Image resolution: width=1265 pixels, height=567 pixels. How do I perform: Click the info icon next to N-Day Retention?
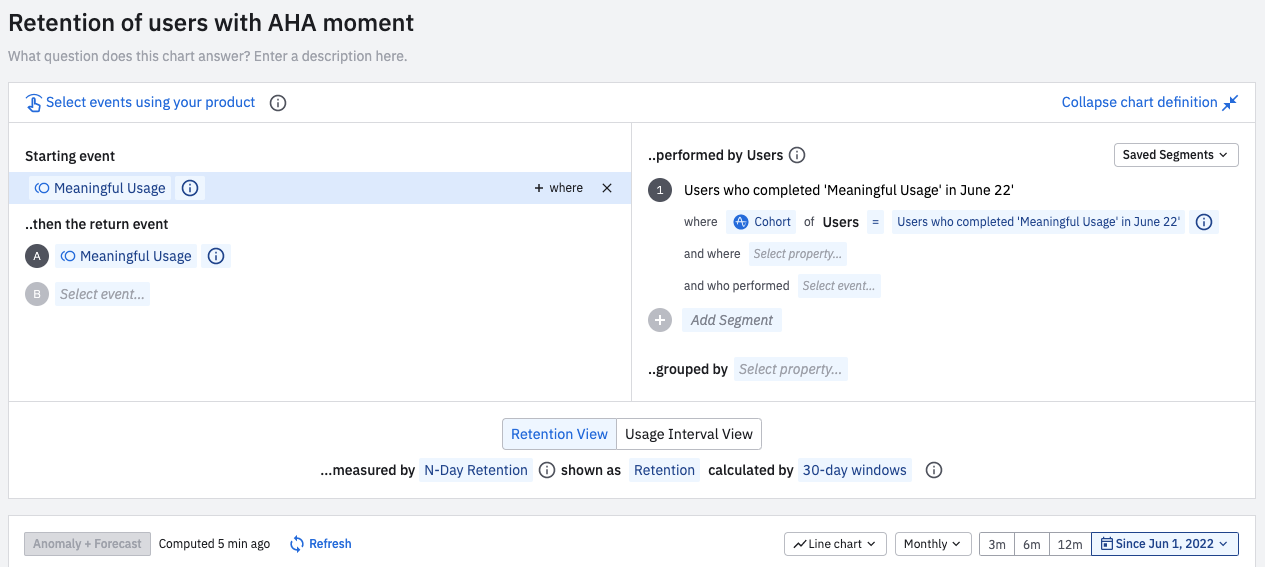(x=547, y=470)
